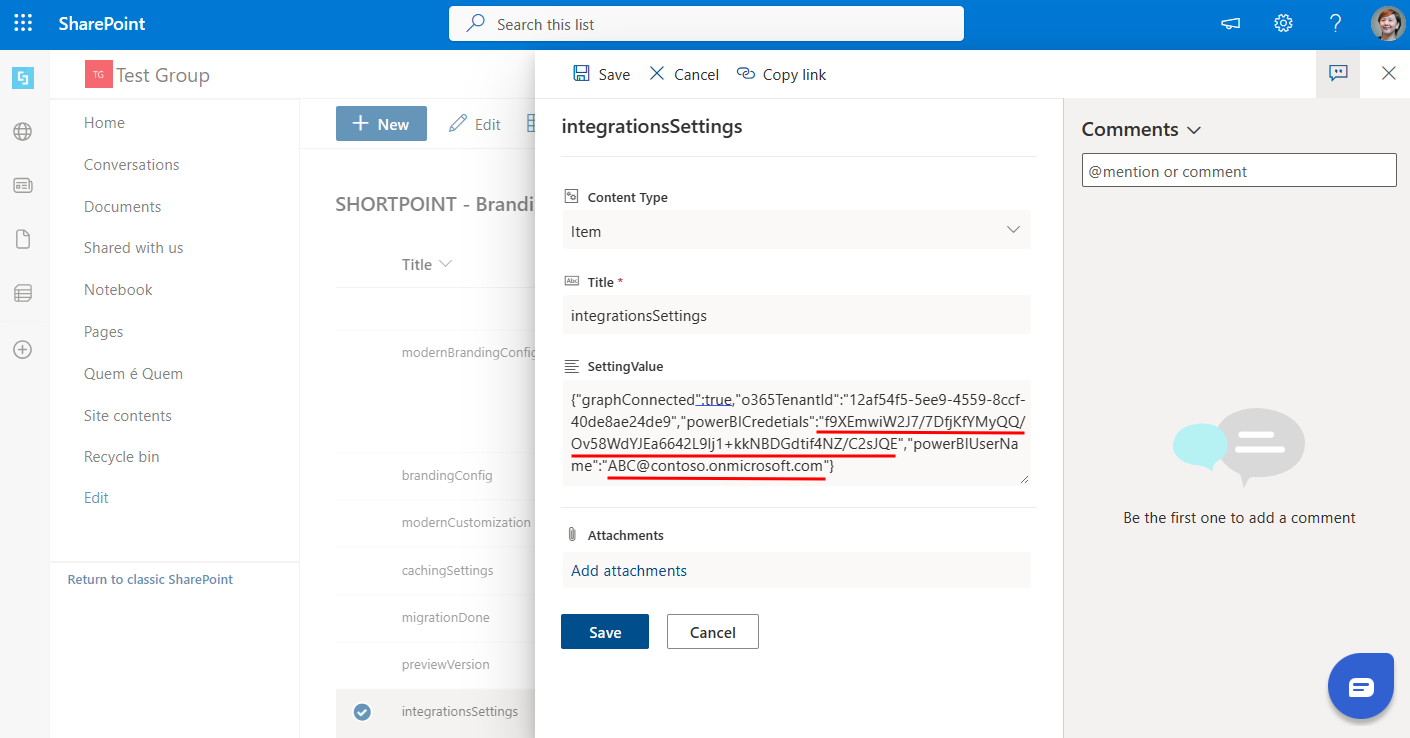Open Shared with us
The height and width of the screenshot is (738, 1410).
(x=134, y=248)
